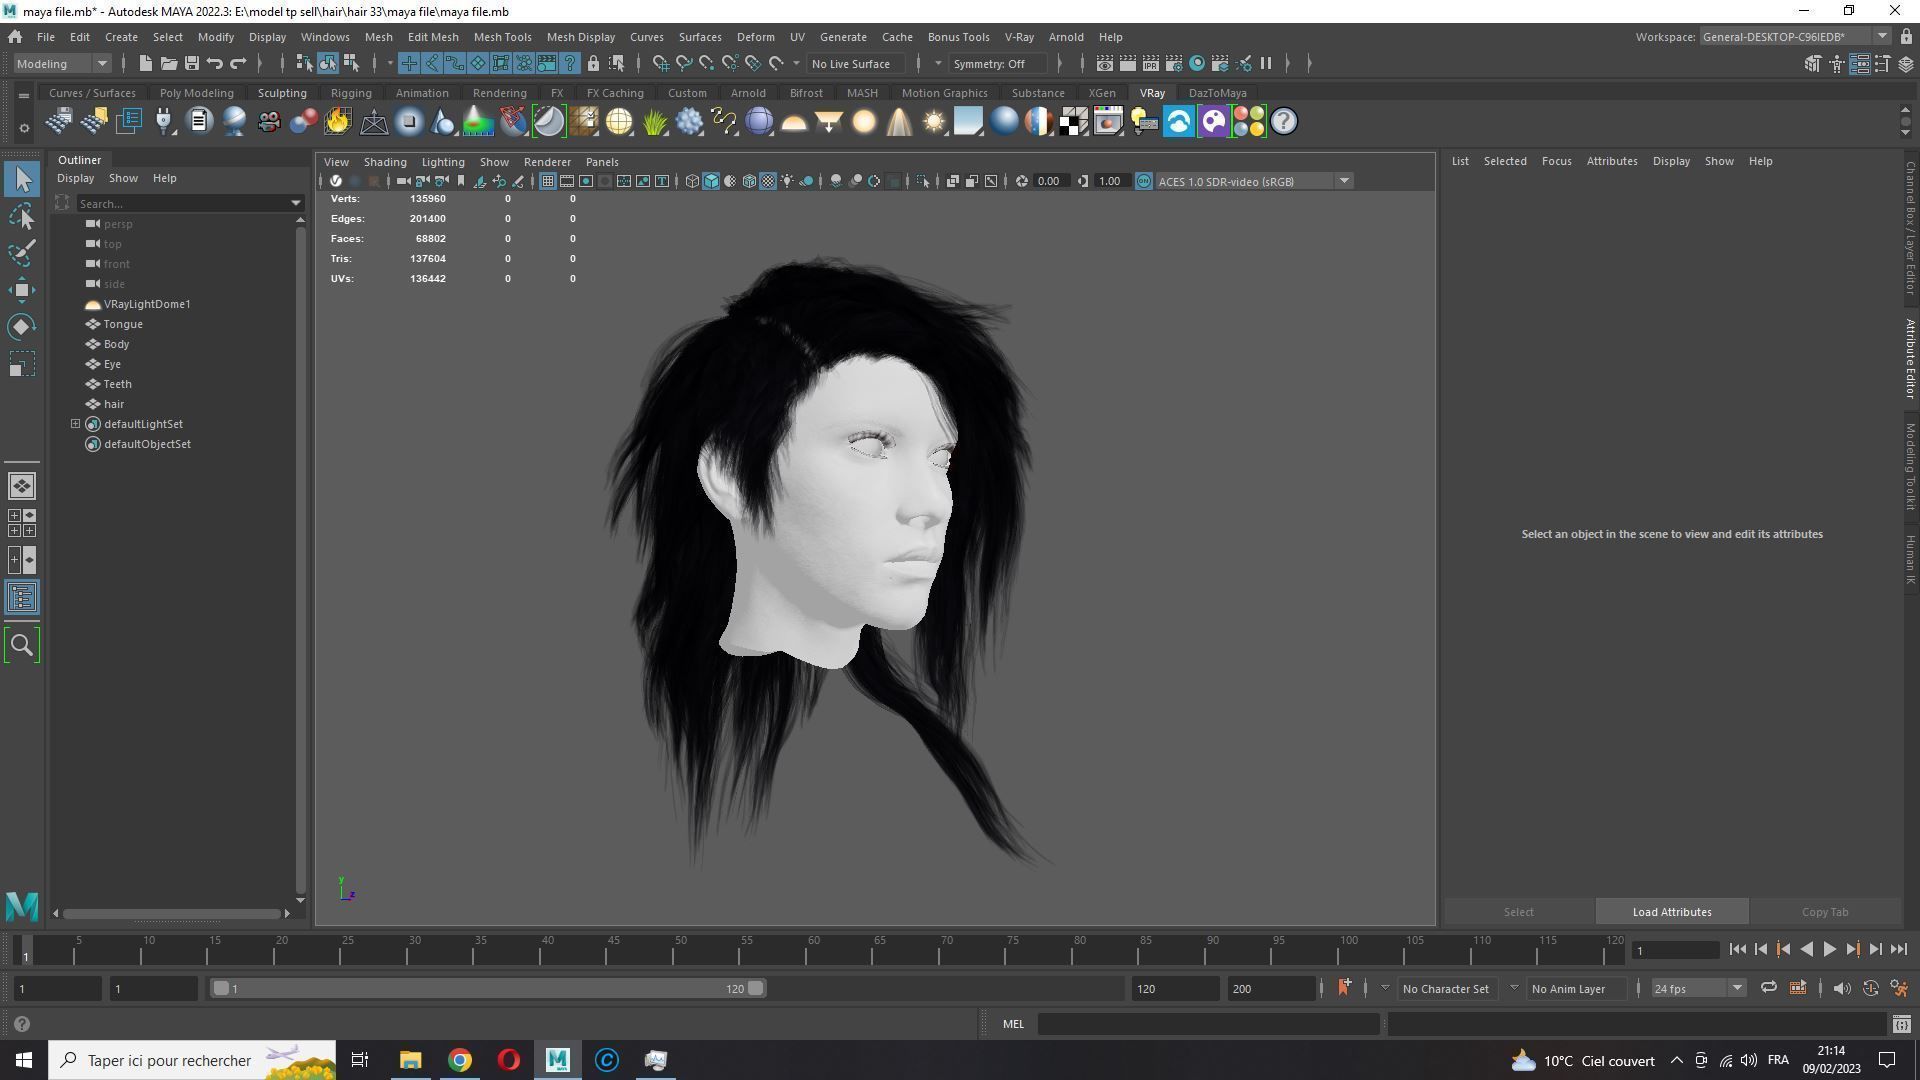1920x1080 pixels.
Task: Toggle smooth shade all in viewport
Action: pyautogui.click(x=711, y=181)
